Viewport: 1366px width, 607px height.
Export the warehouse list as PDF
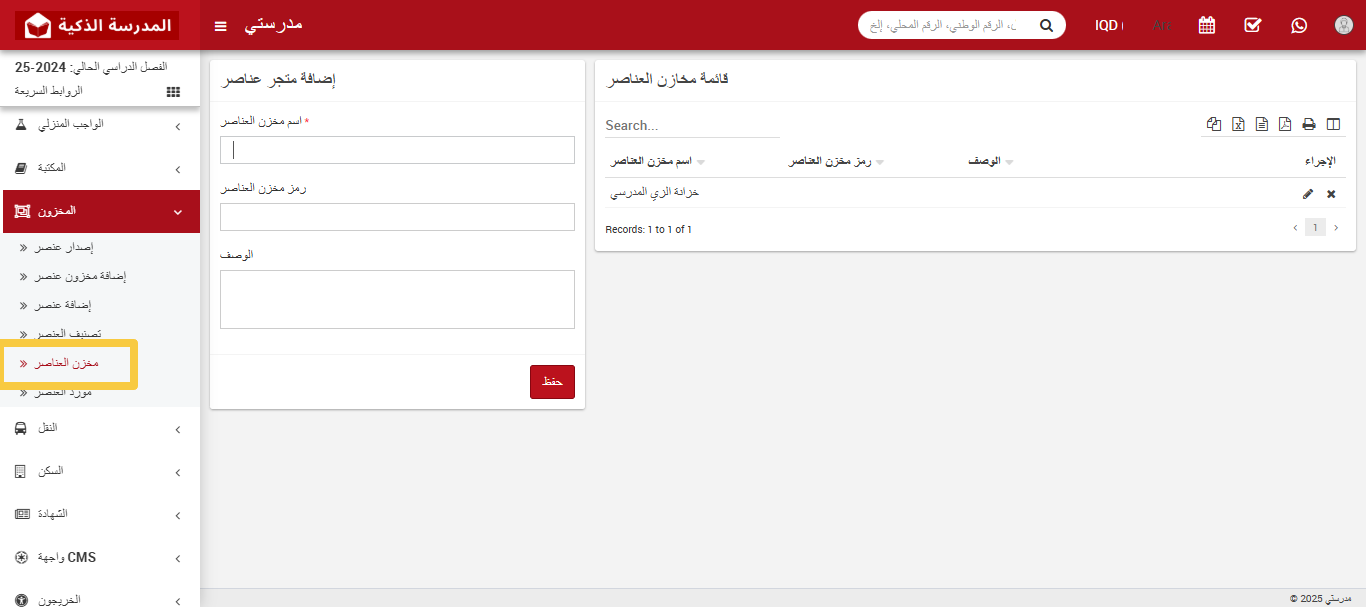pyautogui.click(x=1285, y=124)
